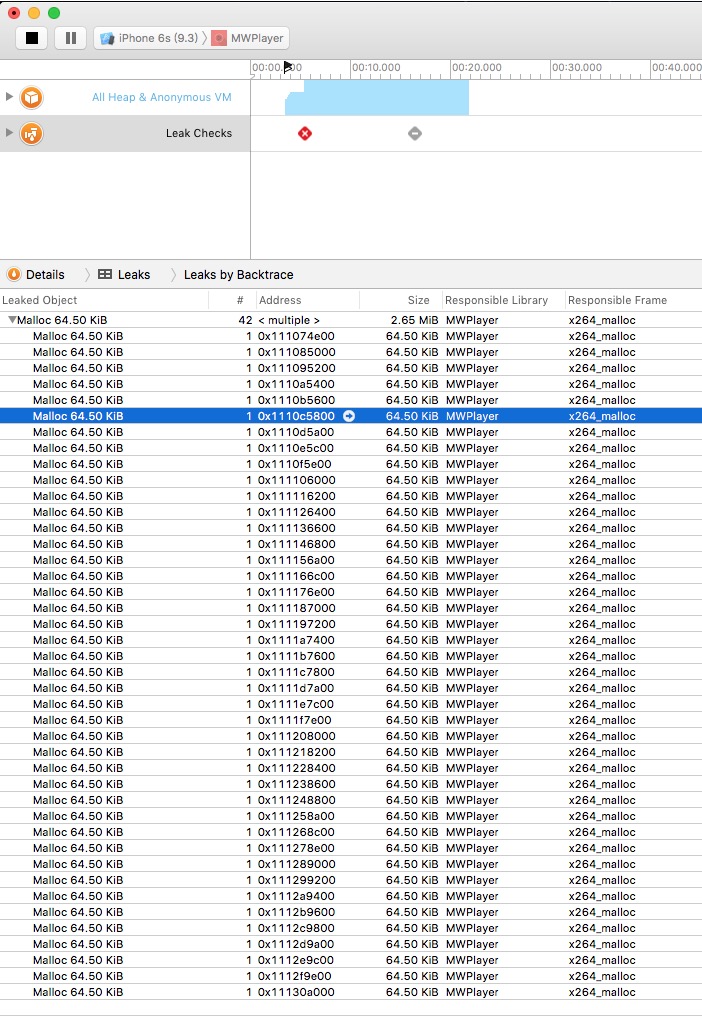Select the leak row at address 0x111136600

(x=351, y=528)
